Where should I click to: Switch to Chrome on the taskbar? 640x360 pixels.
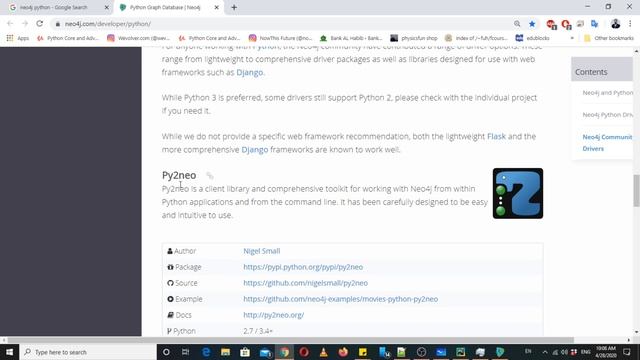click(x=284, y=352)
